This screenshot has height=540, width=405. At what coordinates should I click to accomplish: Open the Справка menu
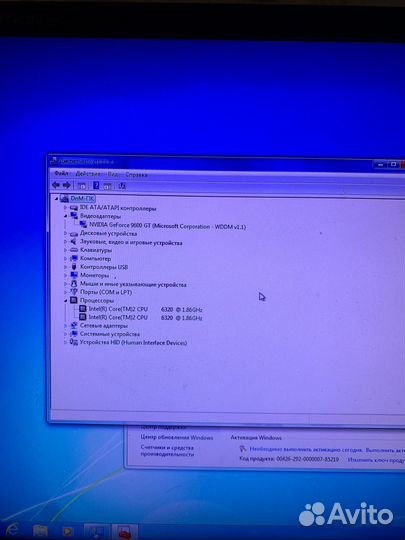pos(136,175)
